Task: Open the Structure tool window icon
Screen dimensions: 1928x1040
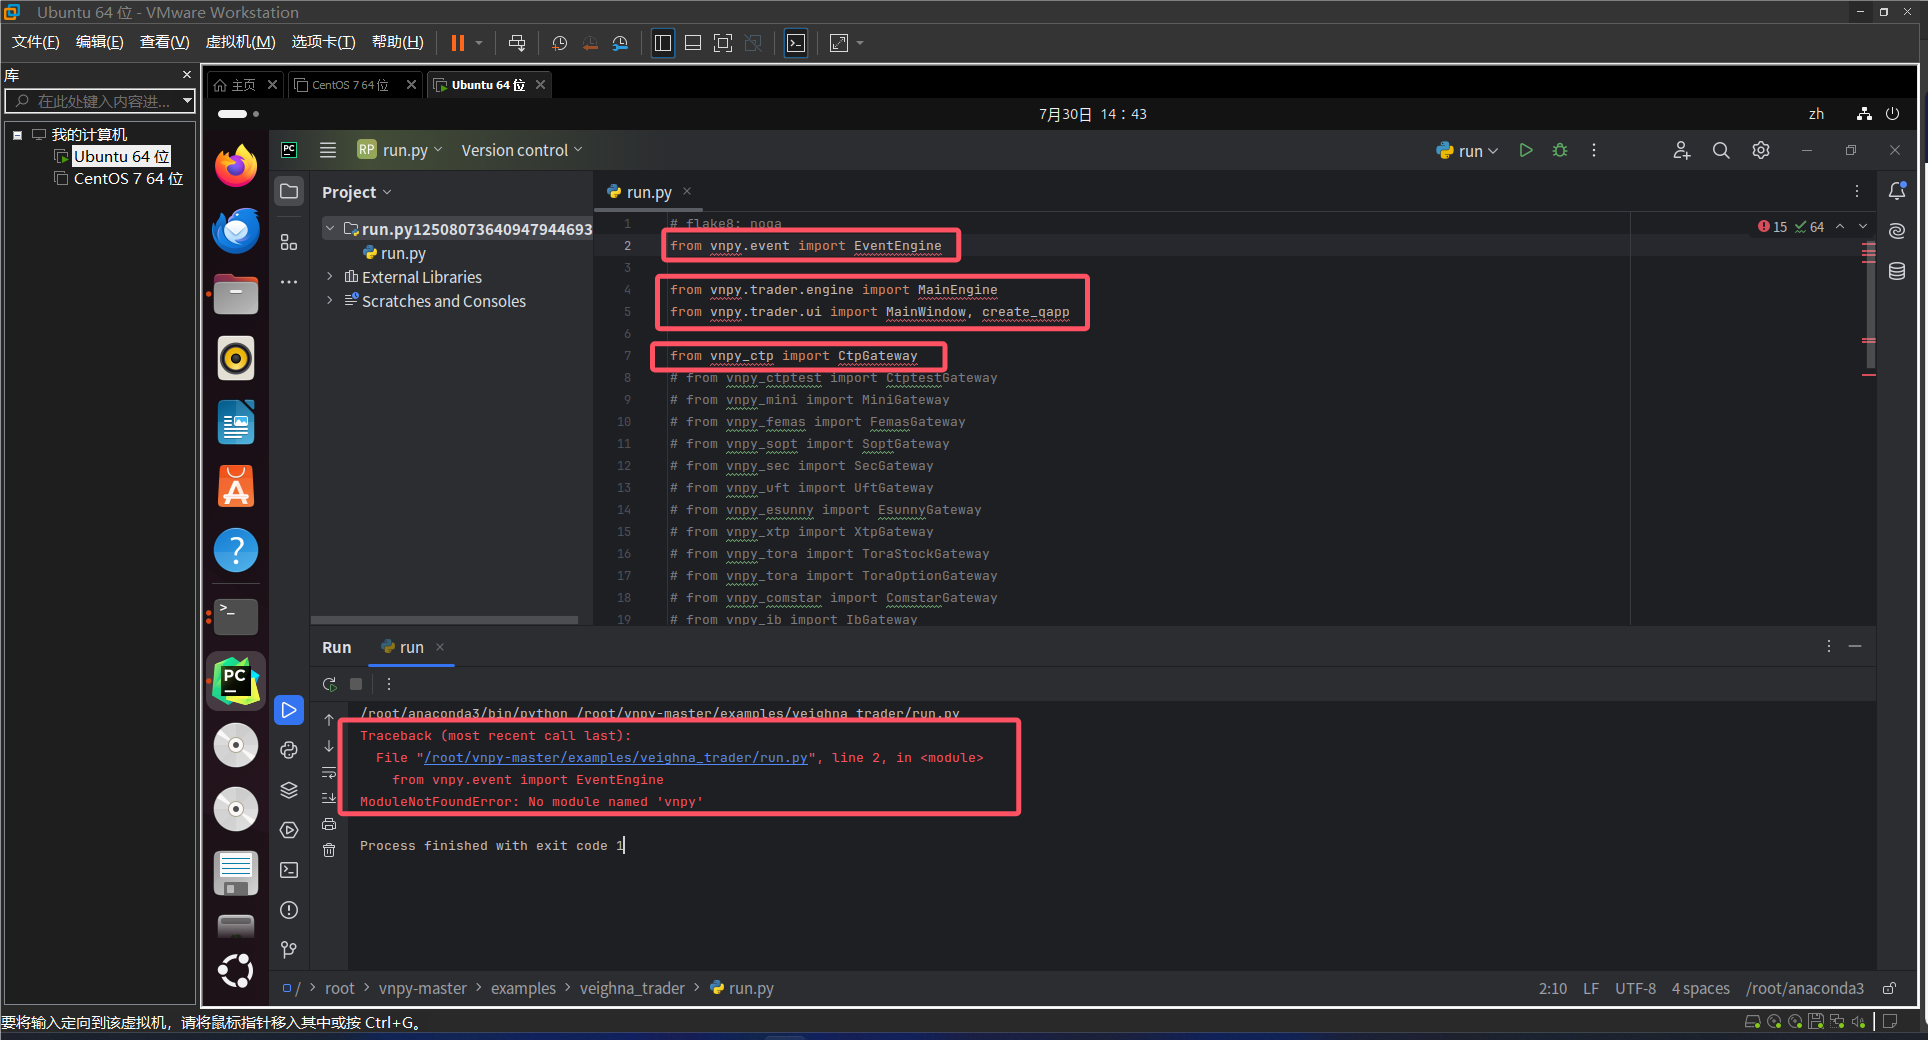Action: [x=289, y=242]
